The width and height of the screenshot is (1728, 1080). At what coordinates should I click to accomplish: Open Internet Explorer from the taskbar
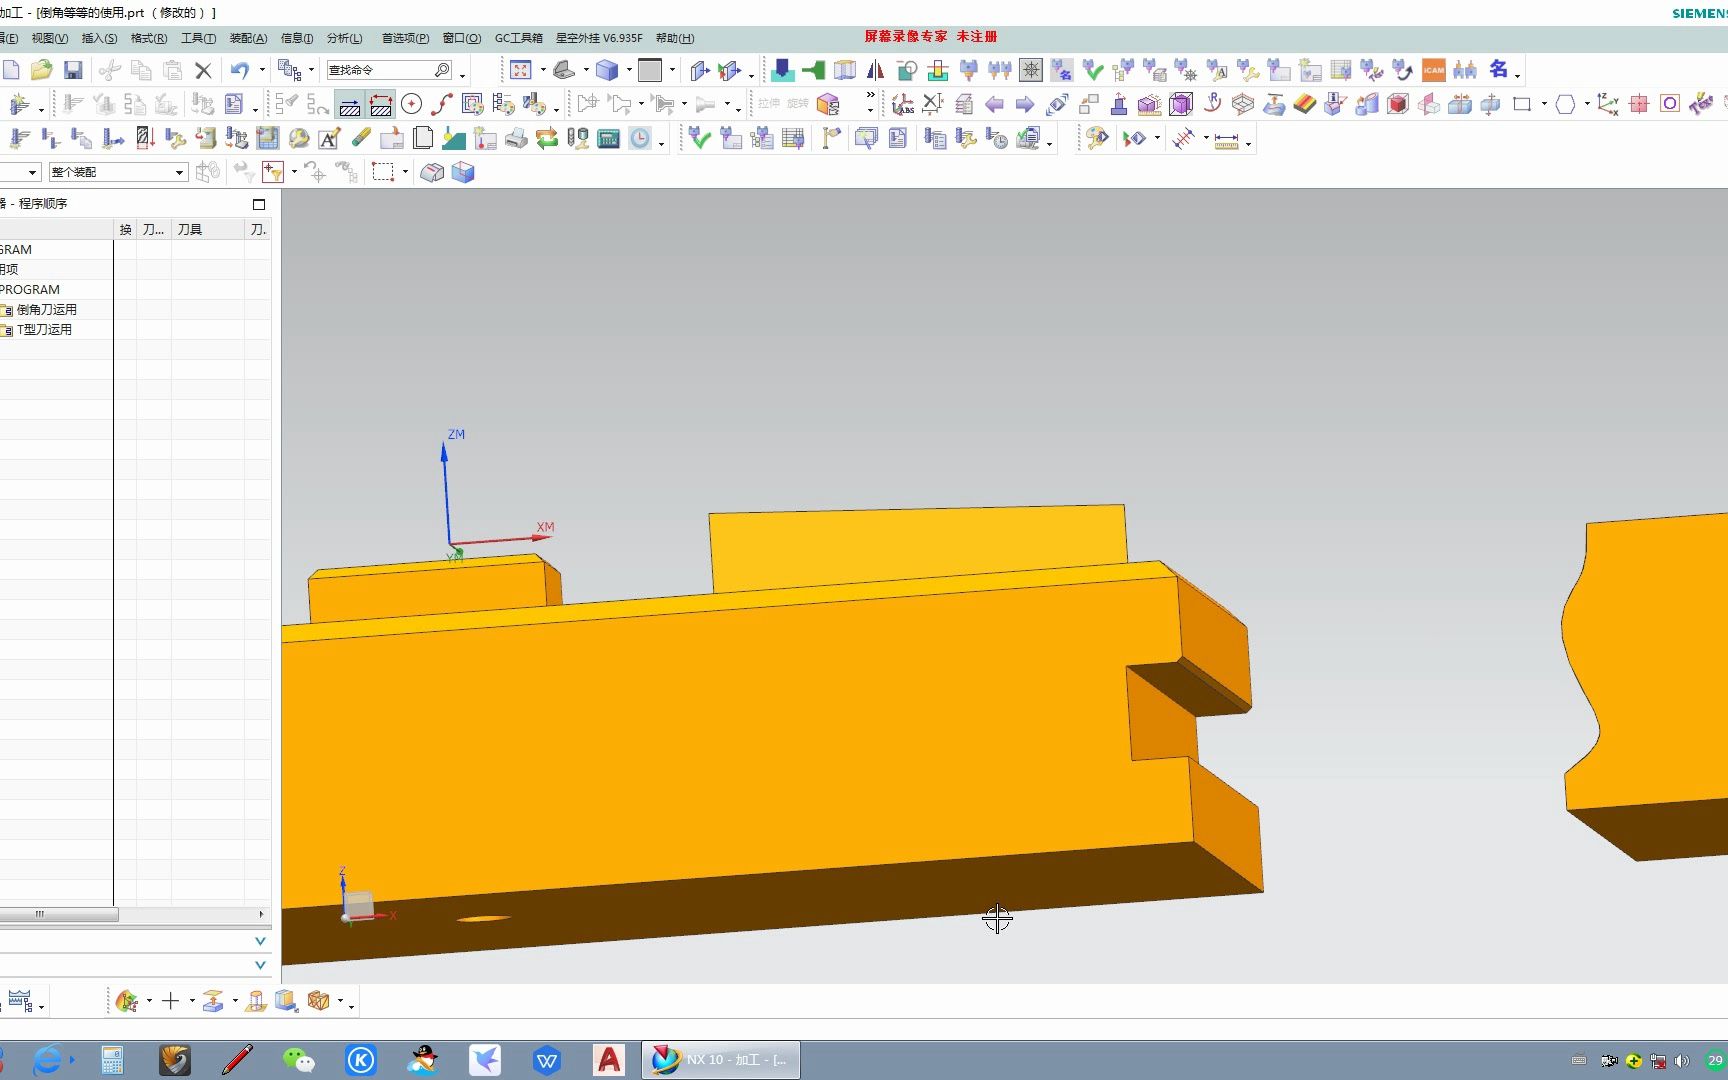(x=48, y=1060)
